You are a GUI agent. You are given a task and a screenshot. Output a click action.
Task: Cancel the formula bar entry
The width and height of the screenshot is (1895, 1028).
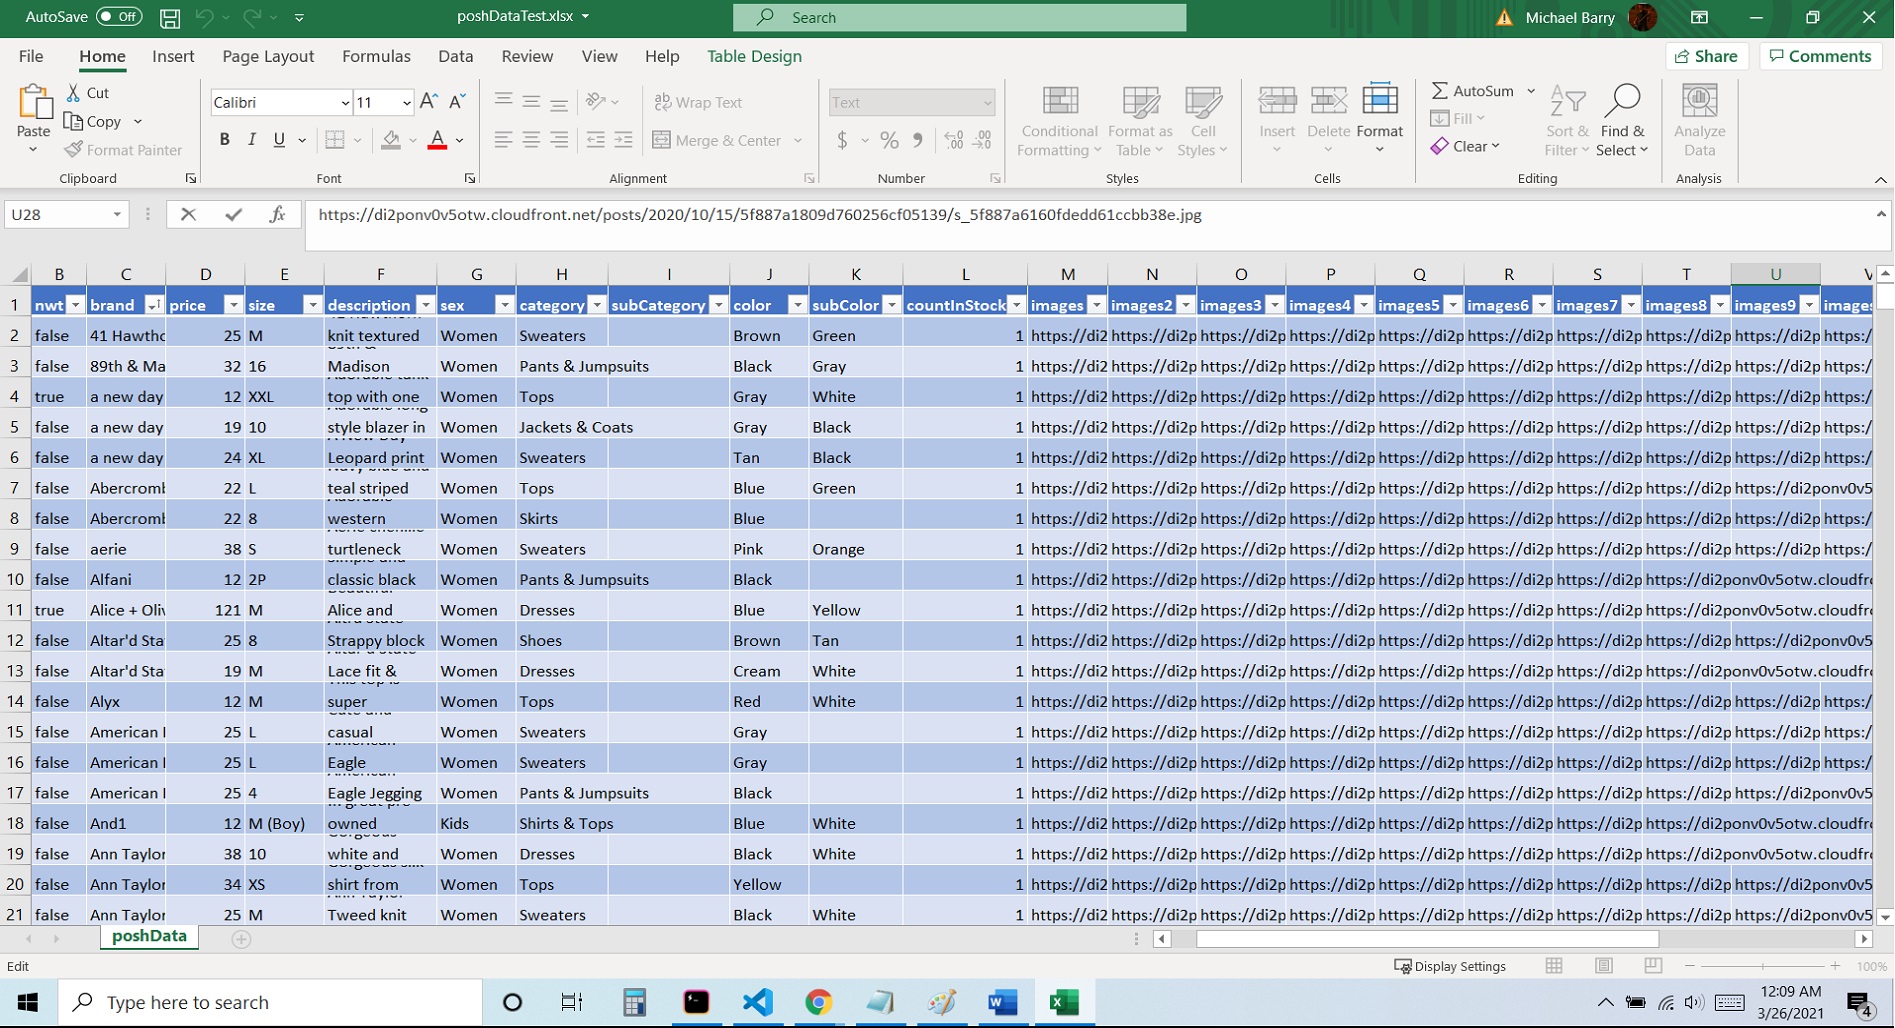[x=188, y=214]
